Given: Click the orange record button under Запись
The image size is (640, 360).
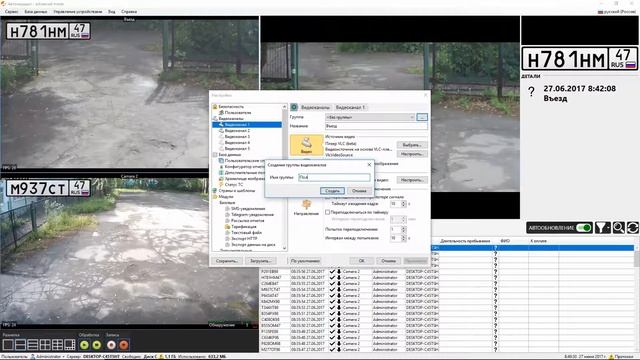Looking at the screenshot, I should click(124, 345).
